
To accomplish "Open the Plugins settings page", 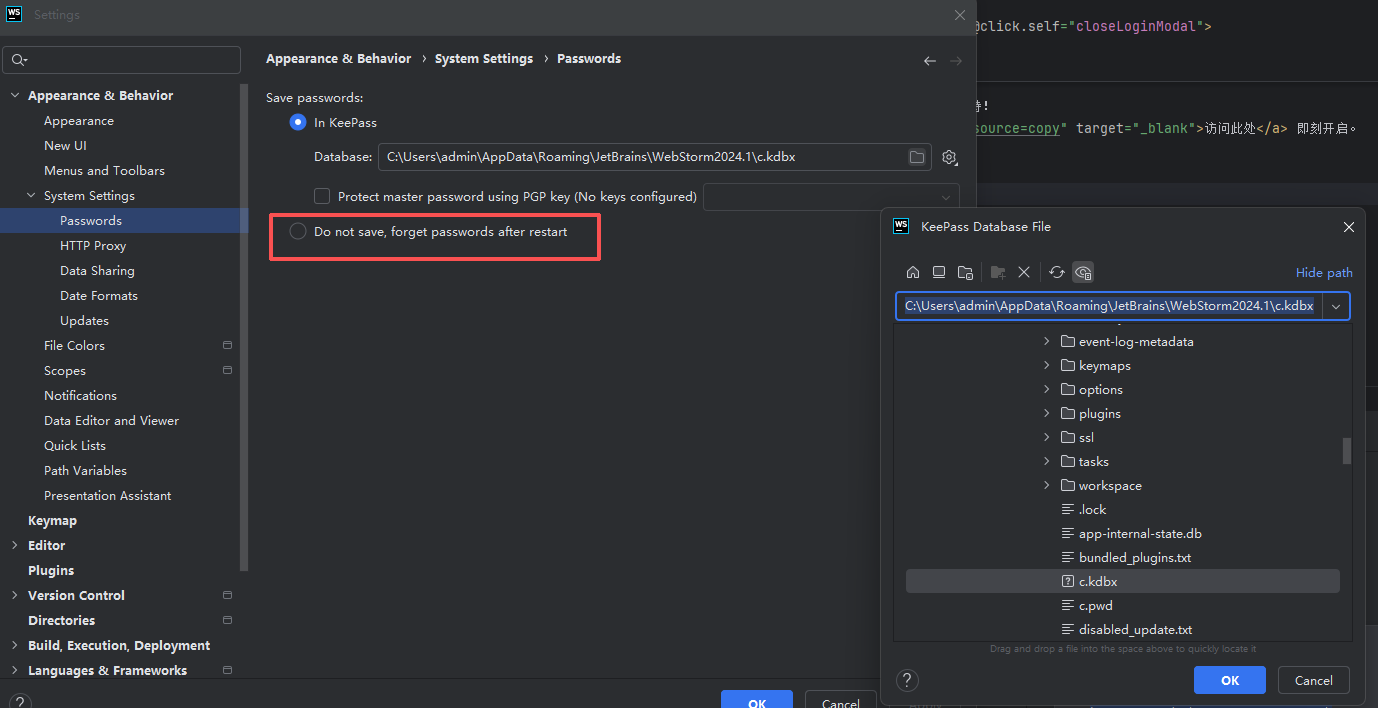I will [x=51, y=570].
